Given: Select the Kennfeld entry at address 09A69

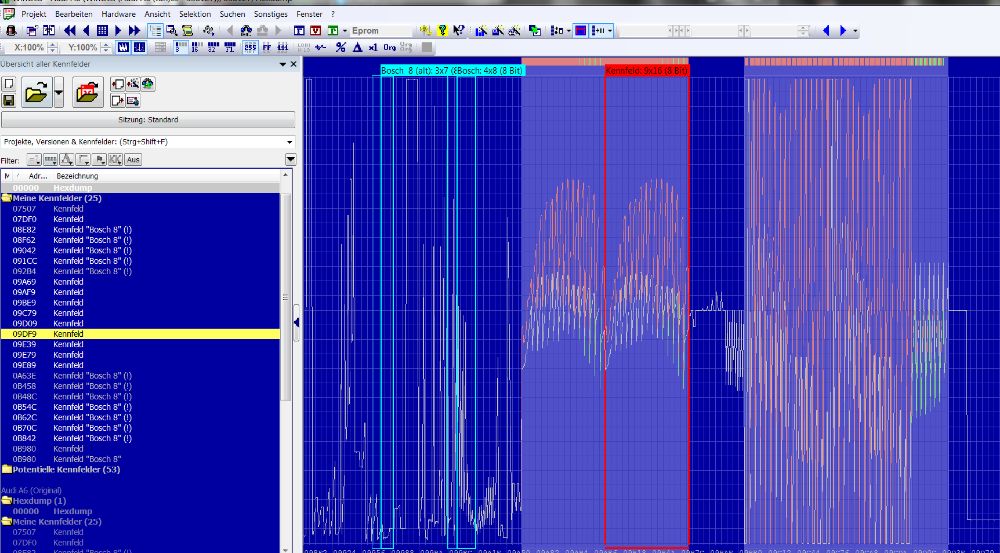Looking at the screenshot, I should point(68,282).
